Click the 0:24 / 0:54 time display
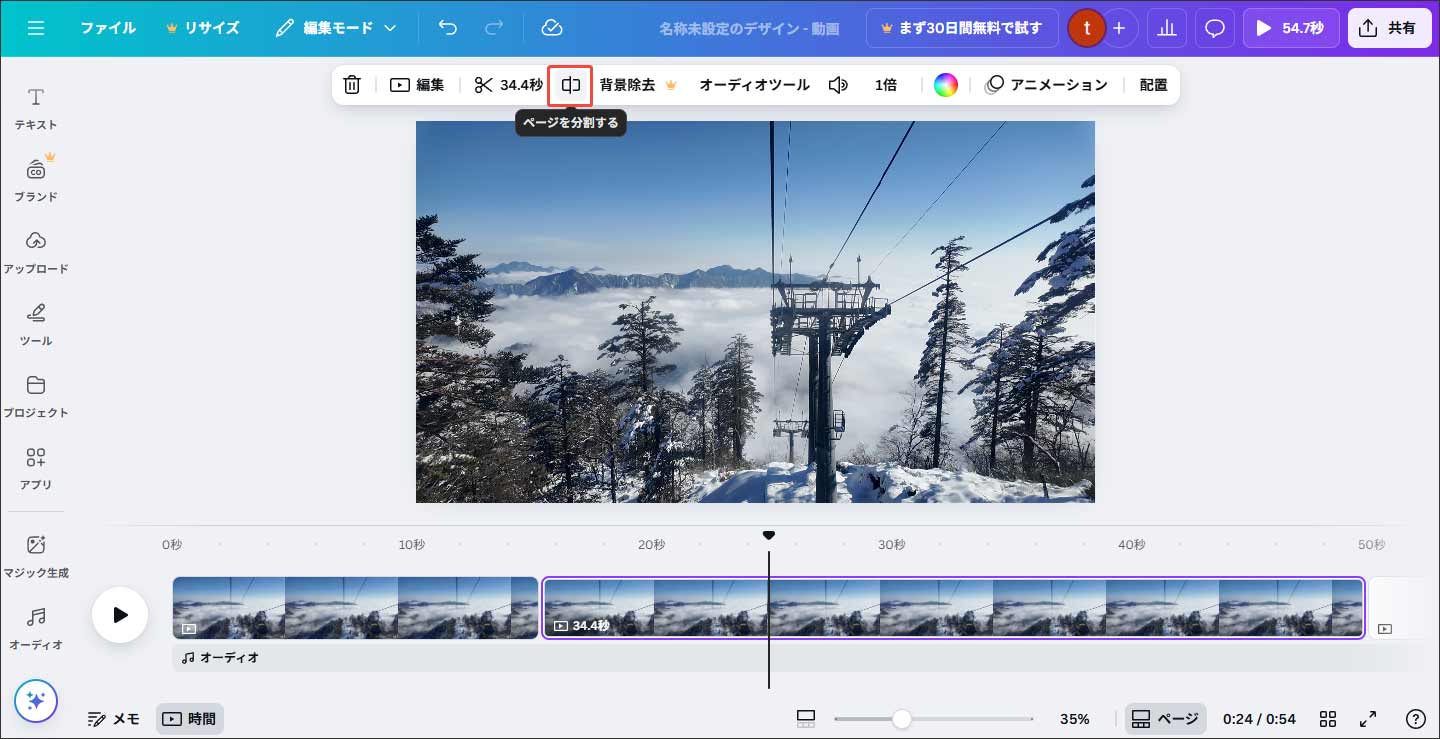1440x739 pixels. pyautogui.click(x=1259, y=718)
